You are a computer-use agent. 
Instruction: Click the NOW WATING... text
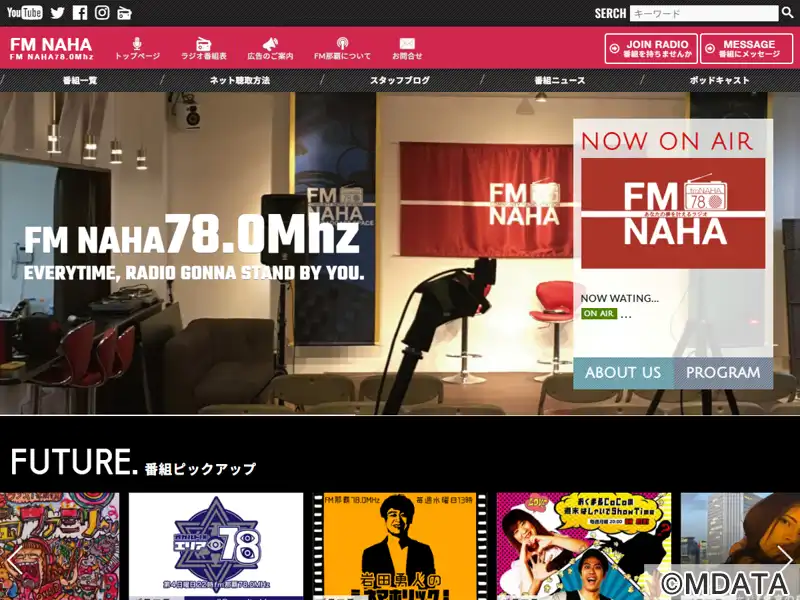pyautogui.click(x=620, y=298)
